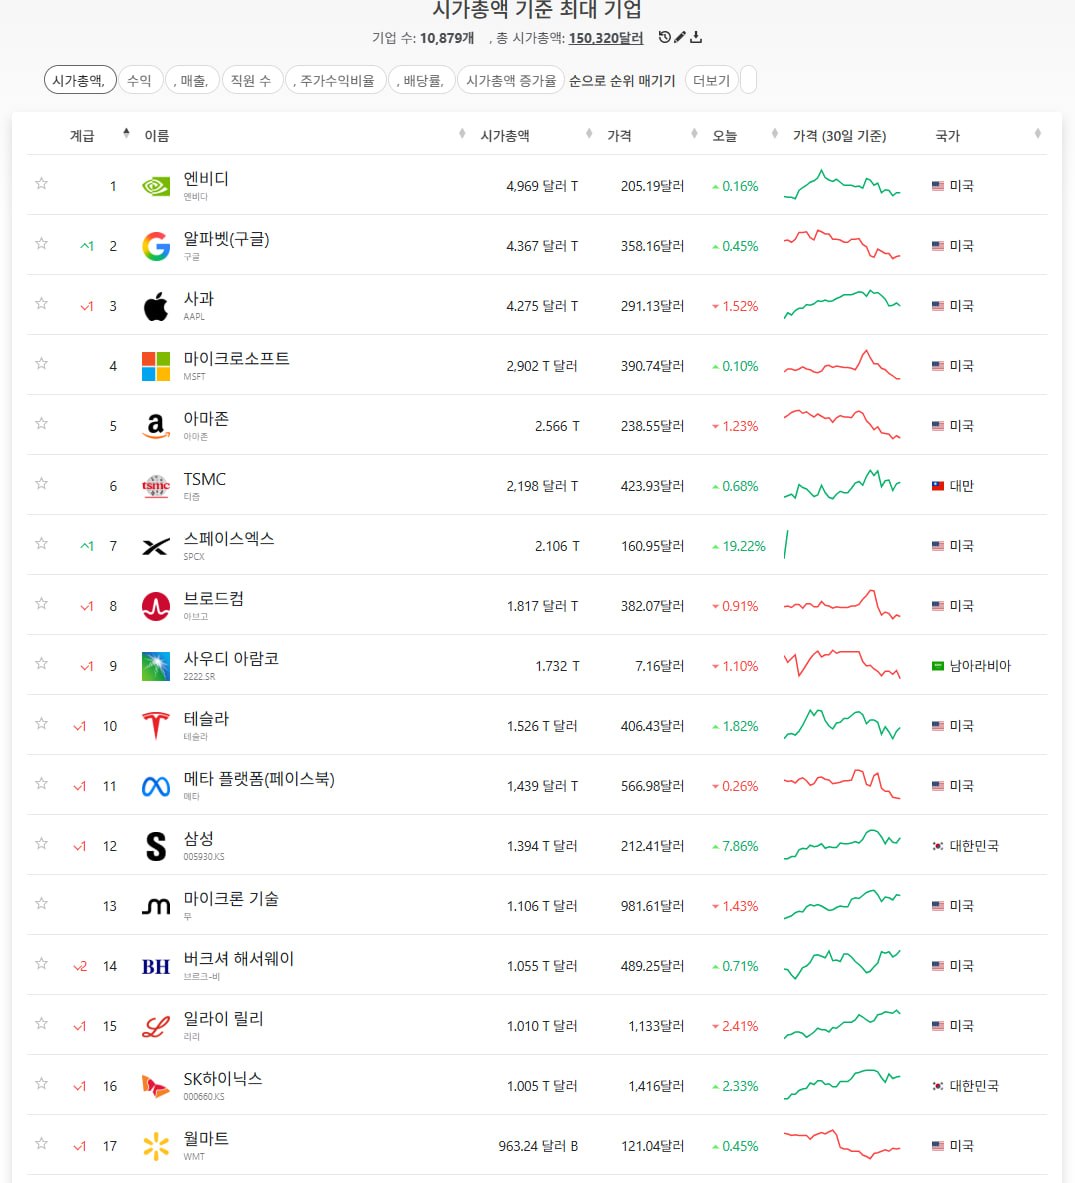Select the 수익 ranking tab
Screen dimensions: 1075x1183
click(x=140, y=80)
